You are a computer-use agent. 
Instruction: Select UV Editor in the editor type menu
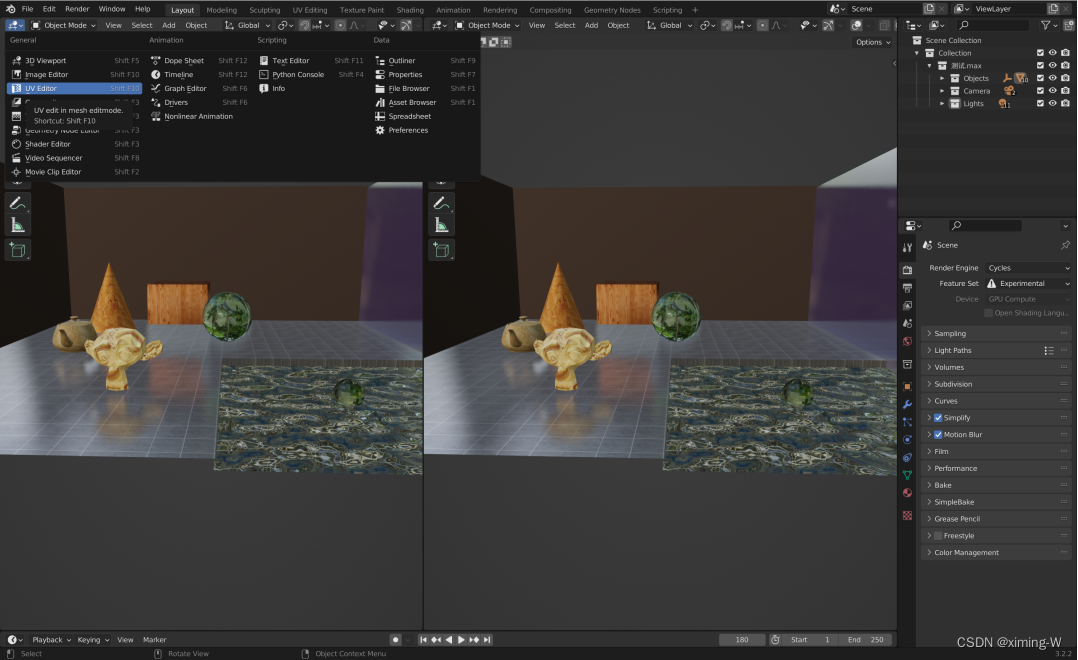pos(74,88)
